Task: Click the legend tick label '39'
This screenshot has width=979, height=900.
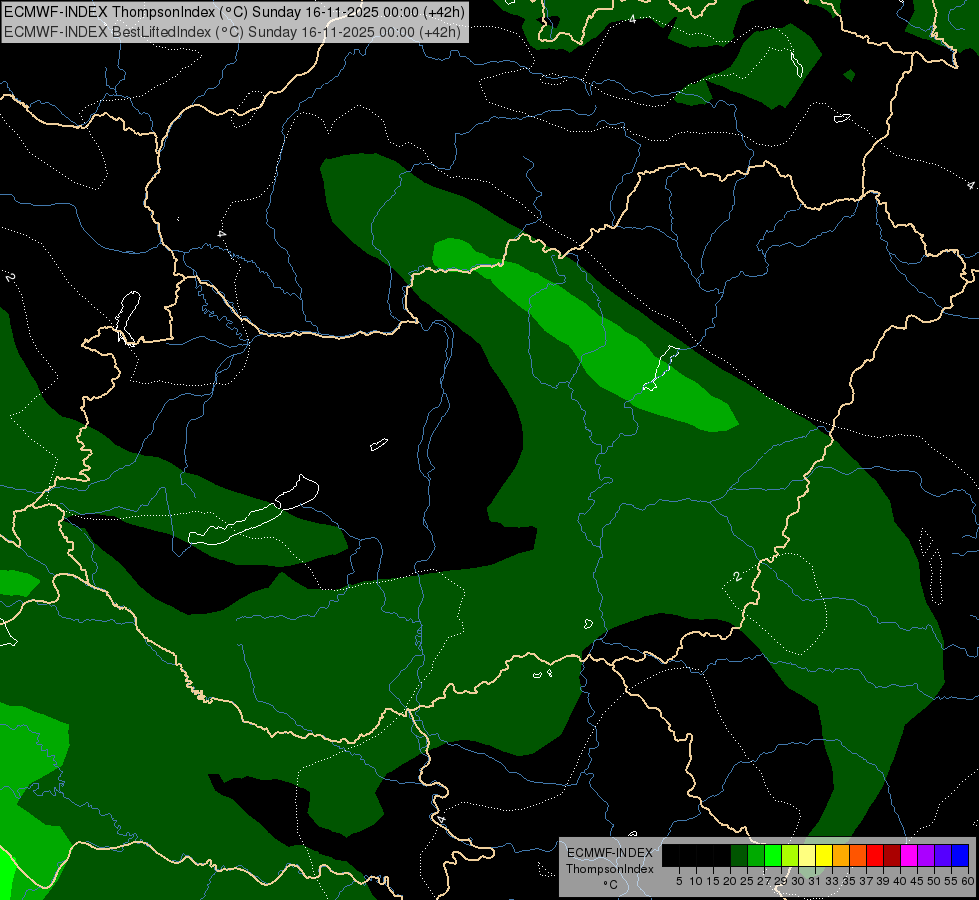Action: [883, 881]
